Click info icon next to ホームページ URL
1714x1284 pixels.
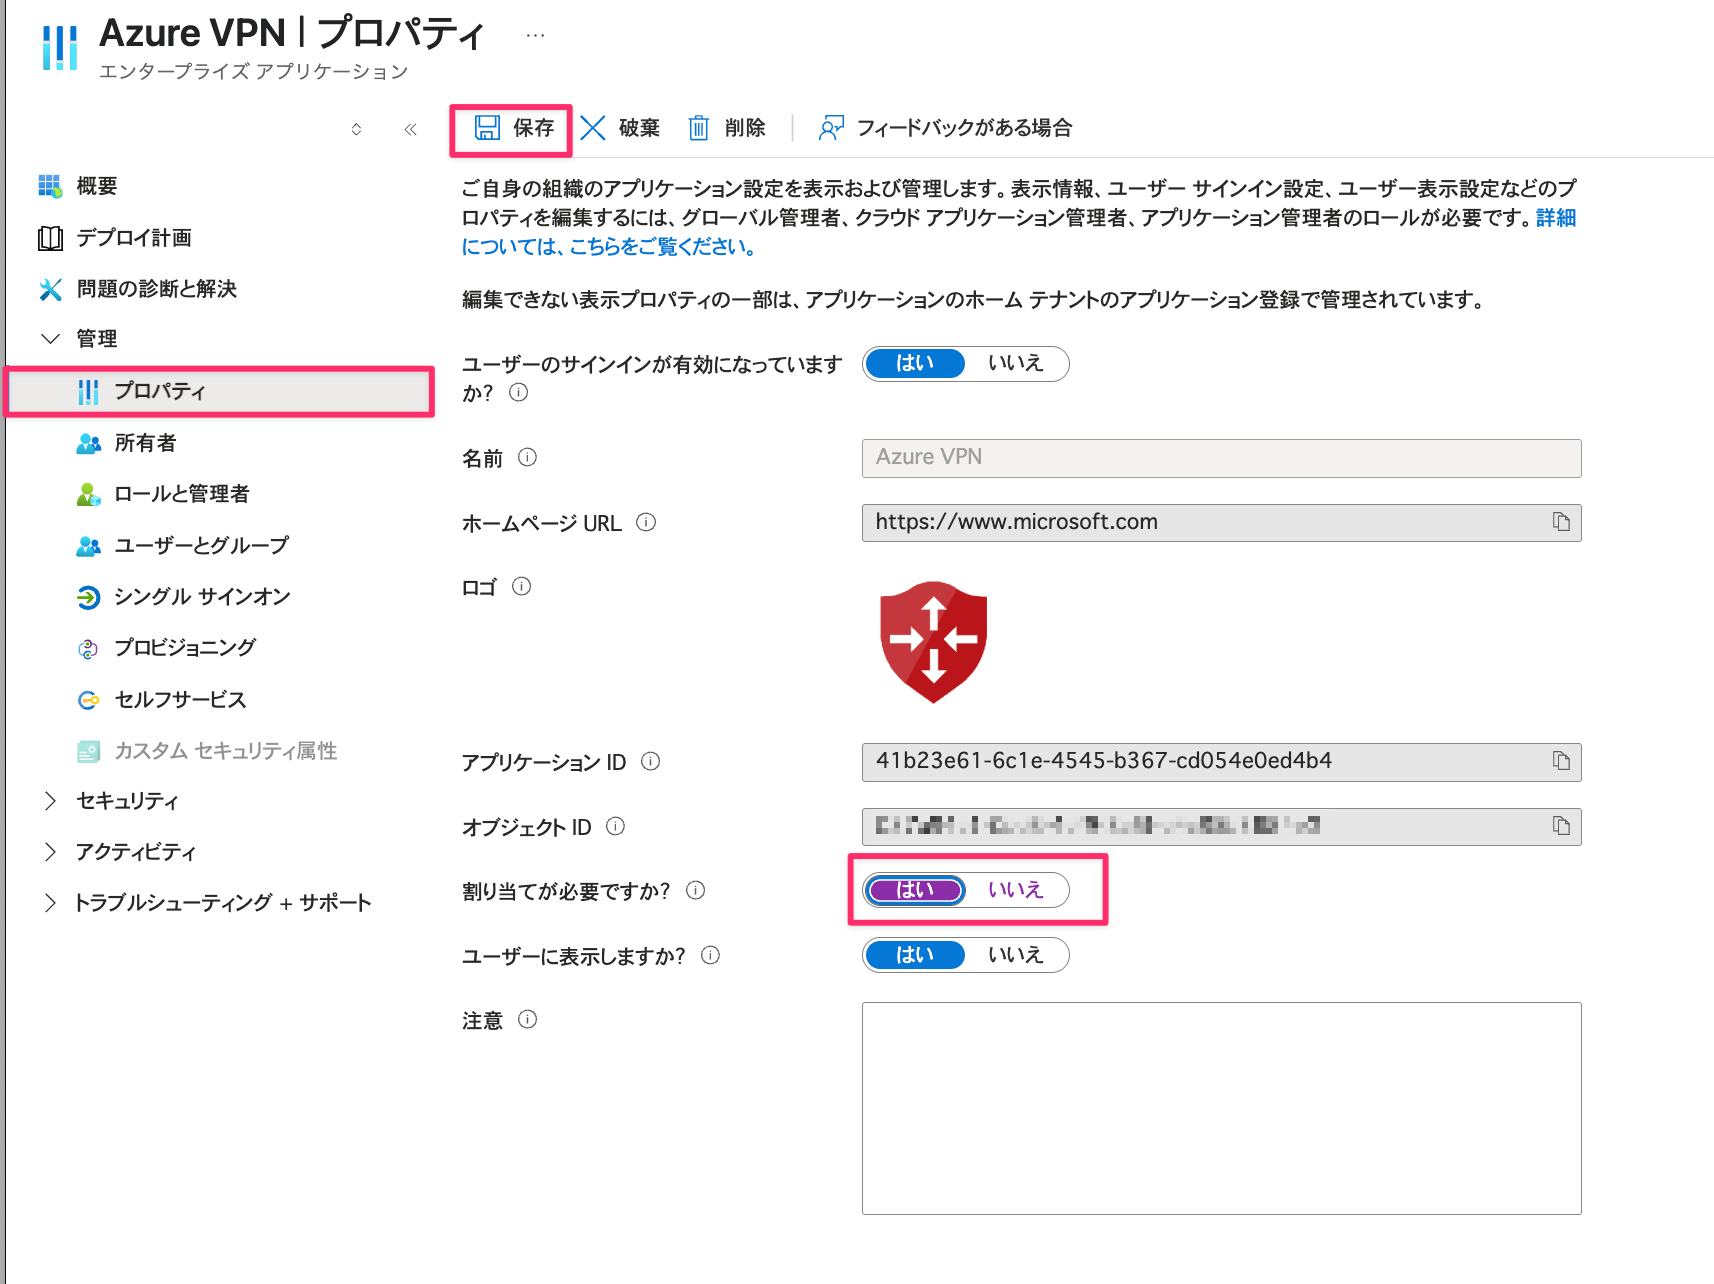click(x=646, y=522)
